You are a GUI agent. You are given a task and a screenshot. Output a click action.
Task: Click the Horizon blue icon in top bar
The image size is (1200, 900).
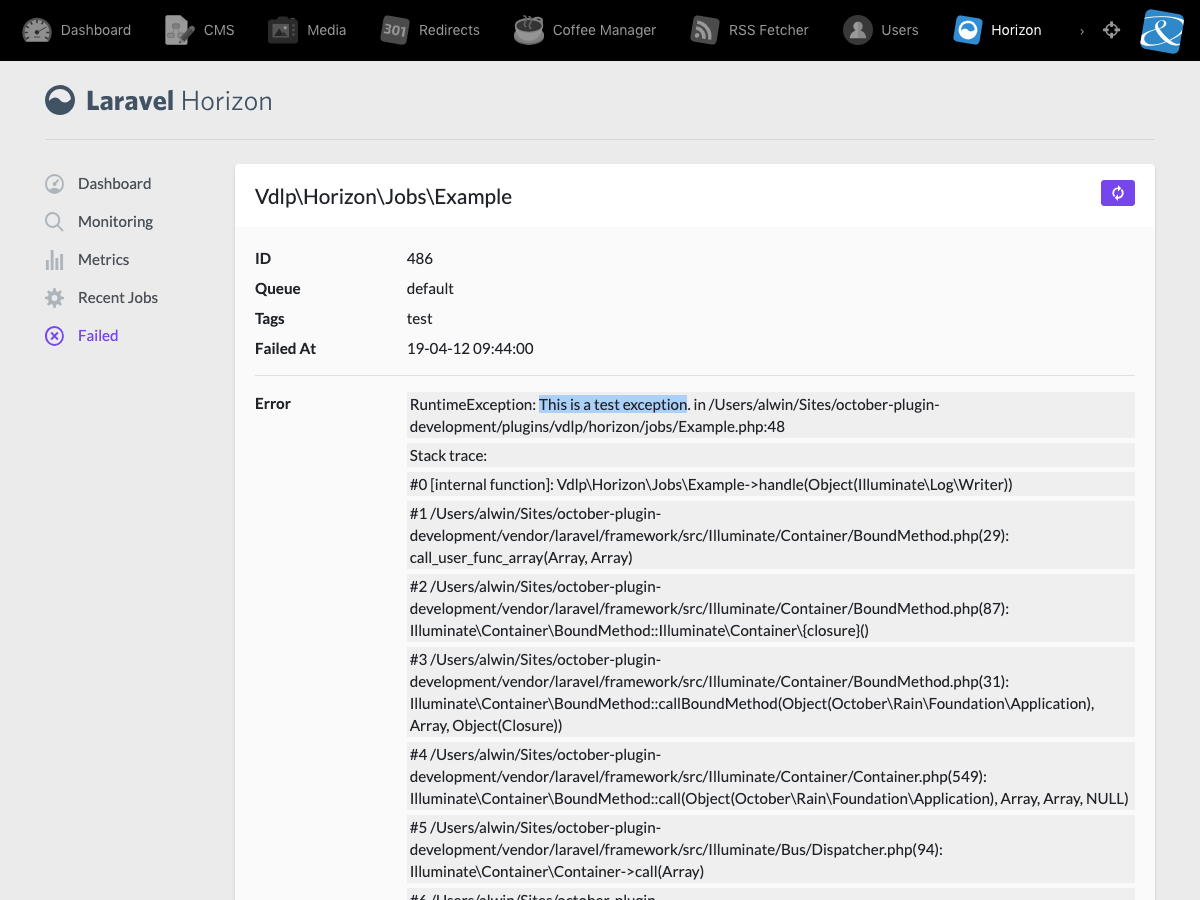click(x=968, y=30)
